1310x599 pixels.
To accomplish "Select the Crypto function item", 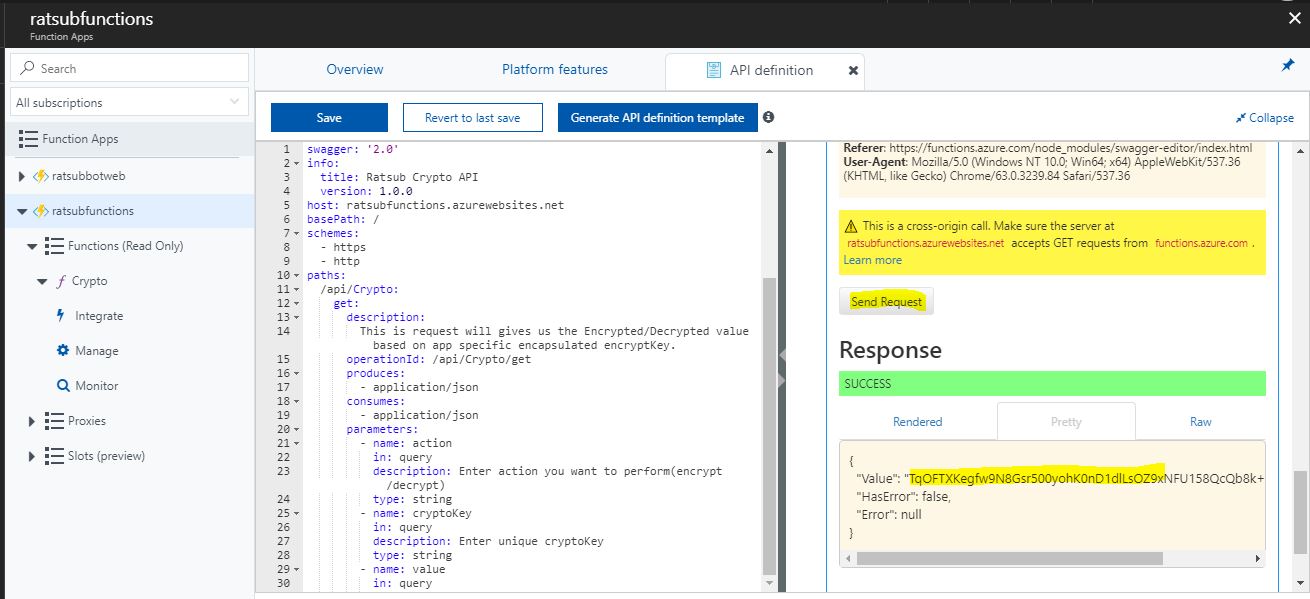I will point(92,281).
